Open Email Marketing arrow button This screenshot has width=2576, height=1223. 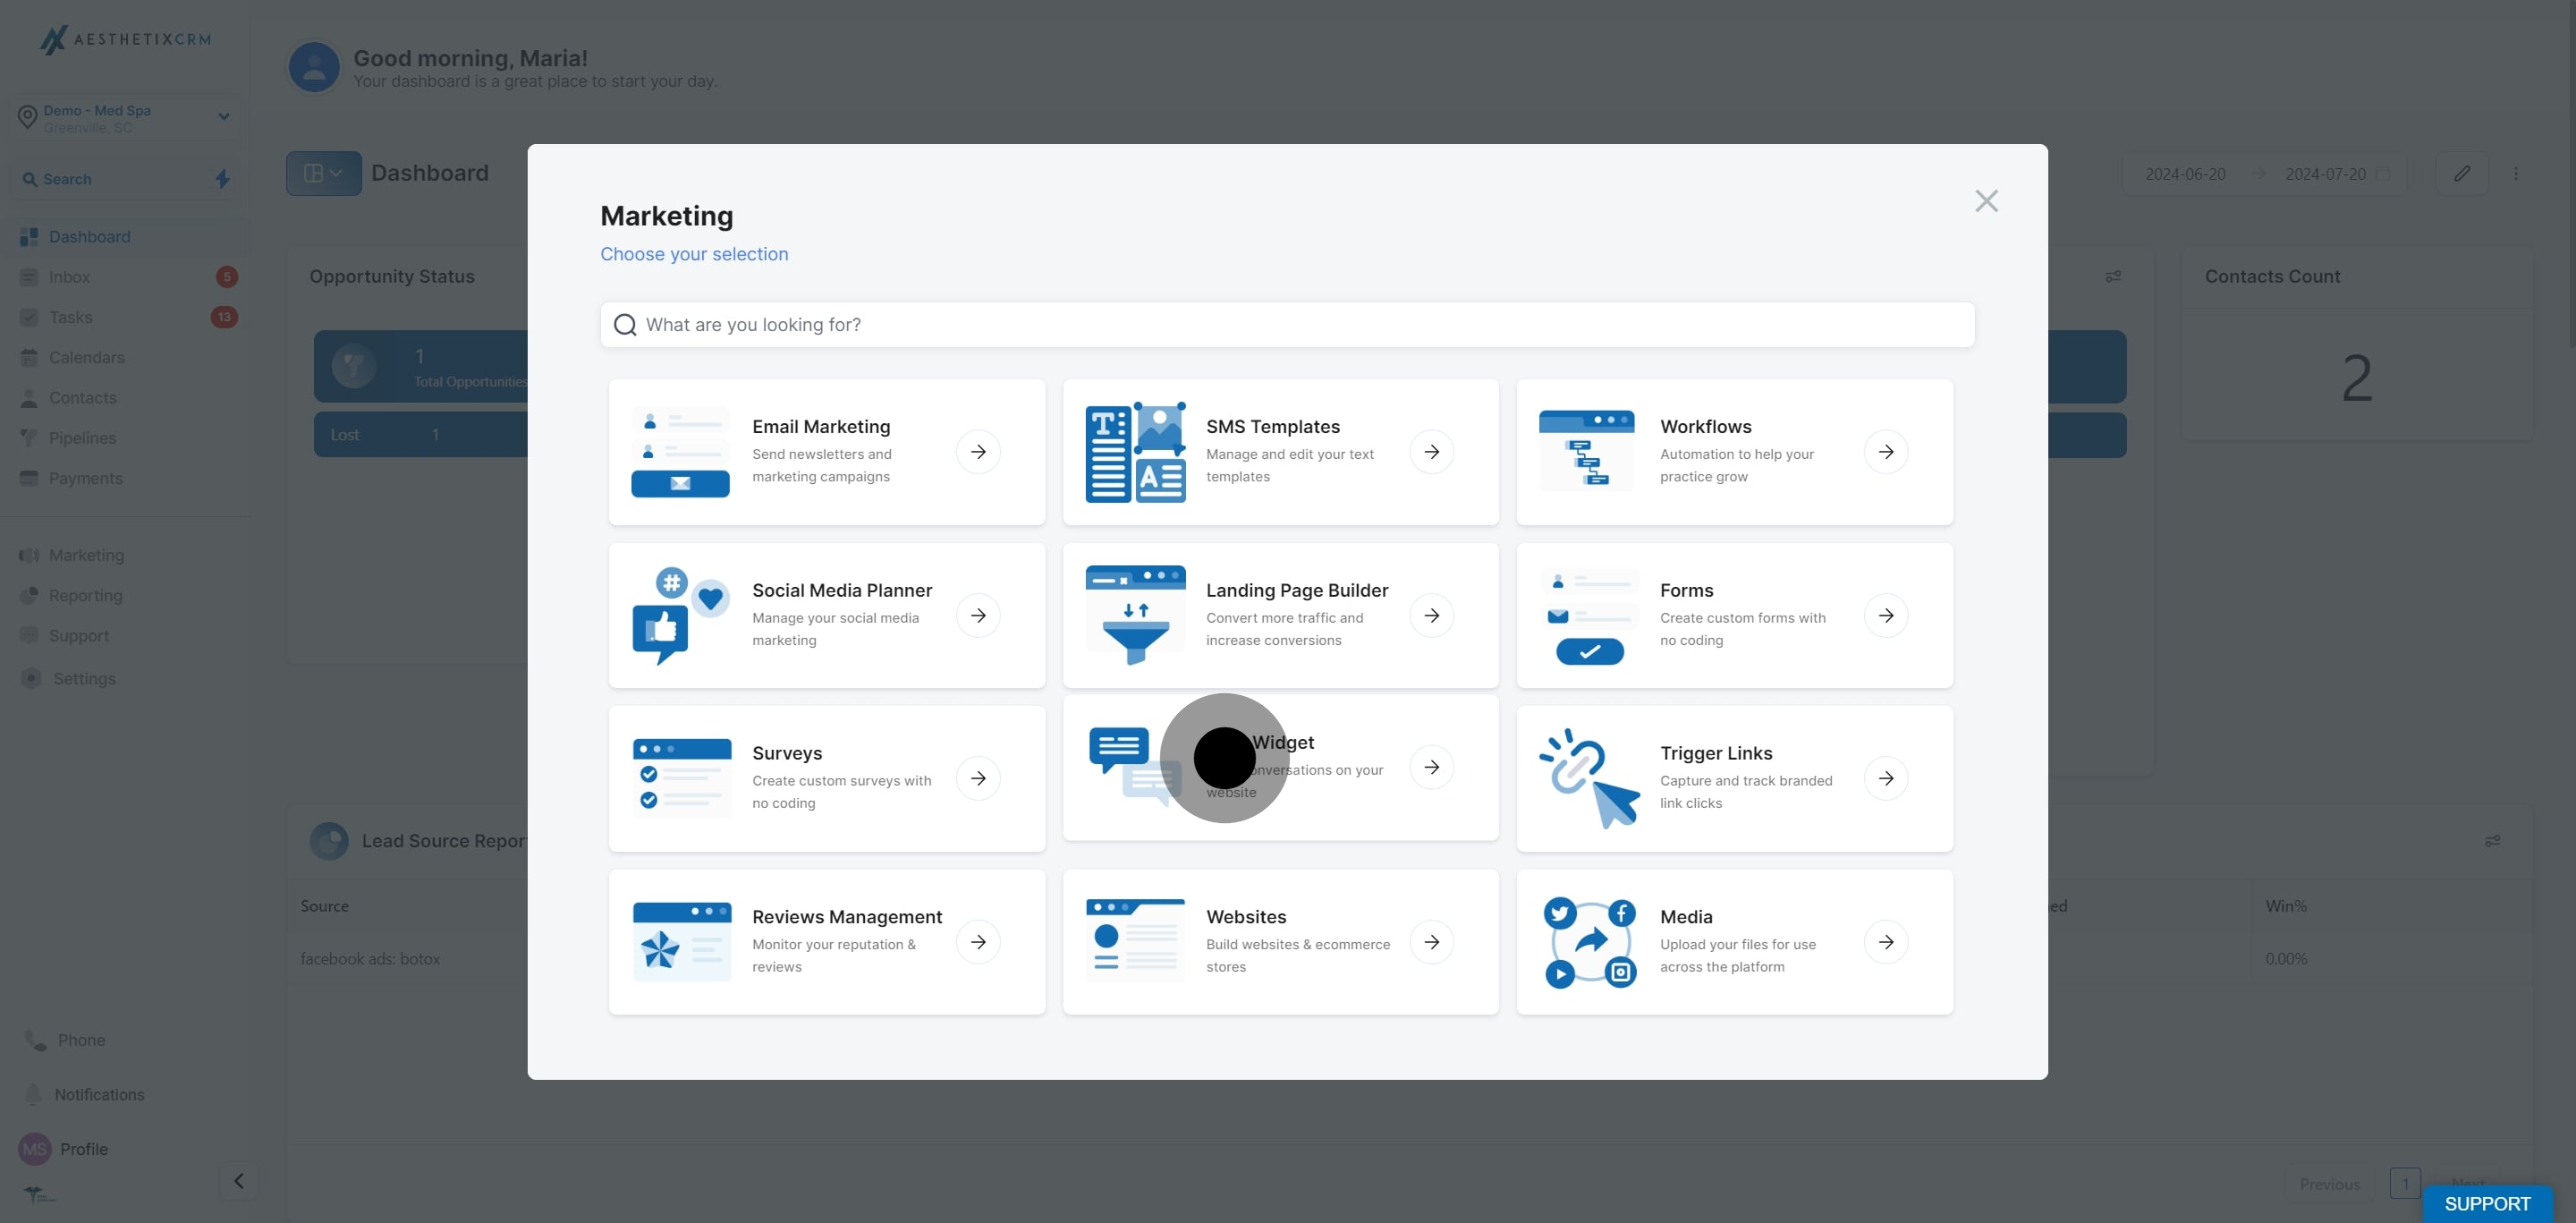click(x=977, y=451)
